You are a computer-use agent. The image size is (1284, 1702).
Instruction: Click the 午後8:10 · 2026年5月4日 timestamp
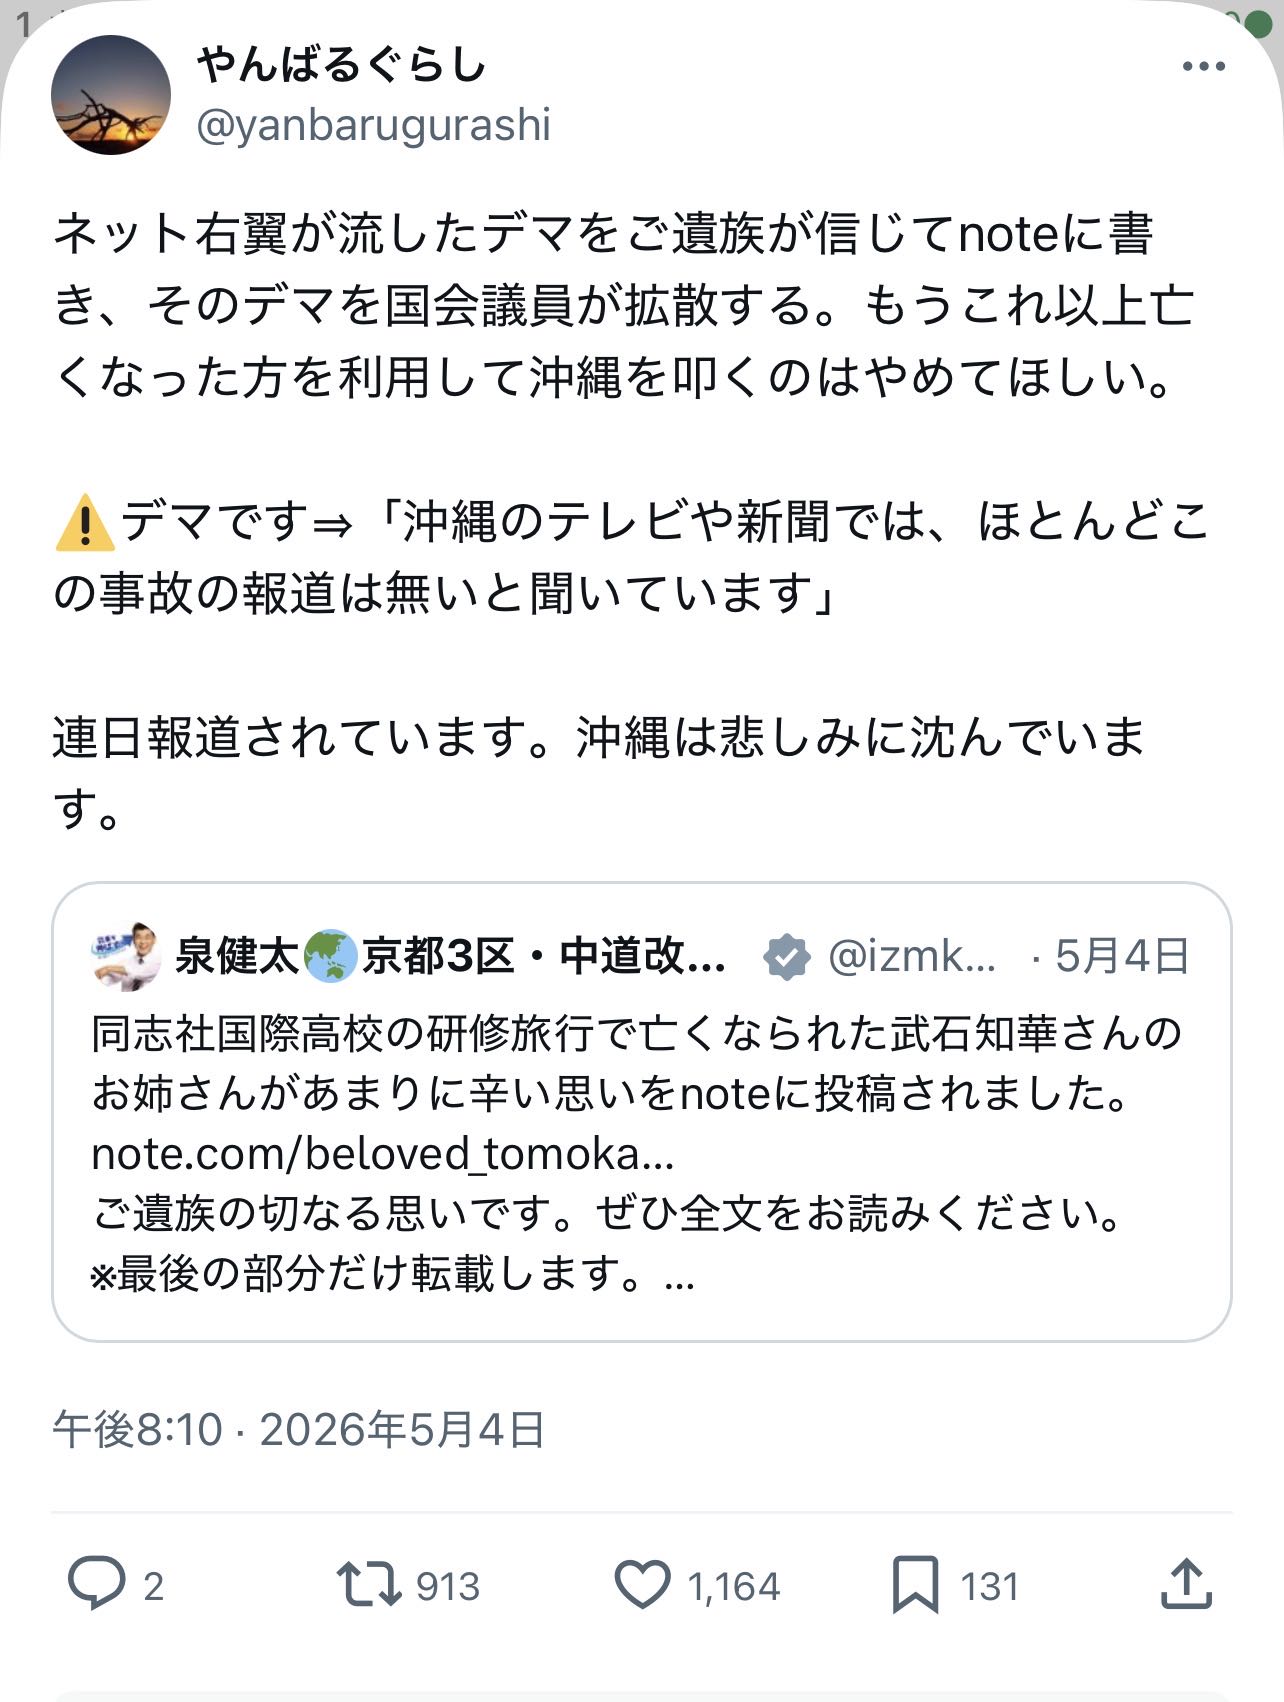(x=299, y=1430)
